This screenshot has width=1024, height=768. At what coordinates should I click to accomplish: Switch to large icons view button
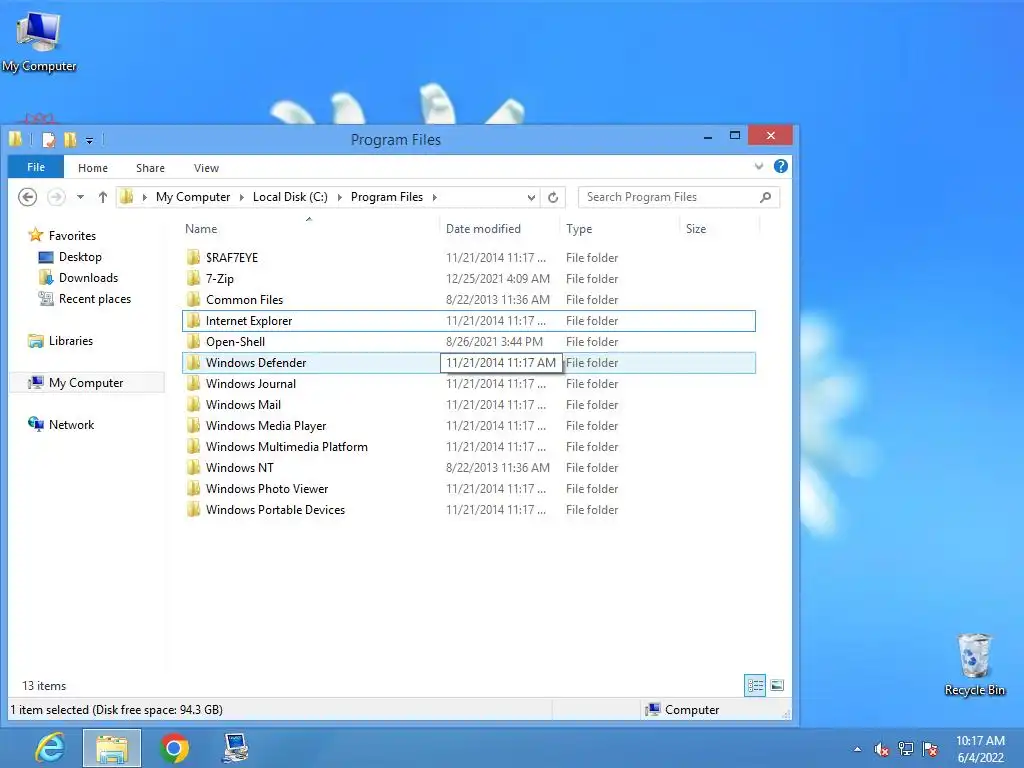[x=776, y=685]
